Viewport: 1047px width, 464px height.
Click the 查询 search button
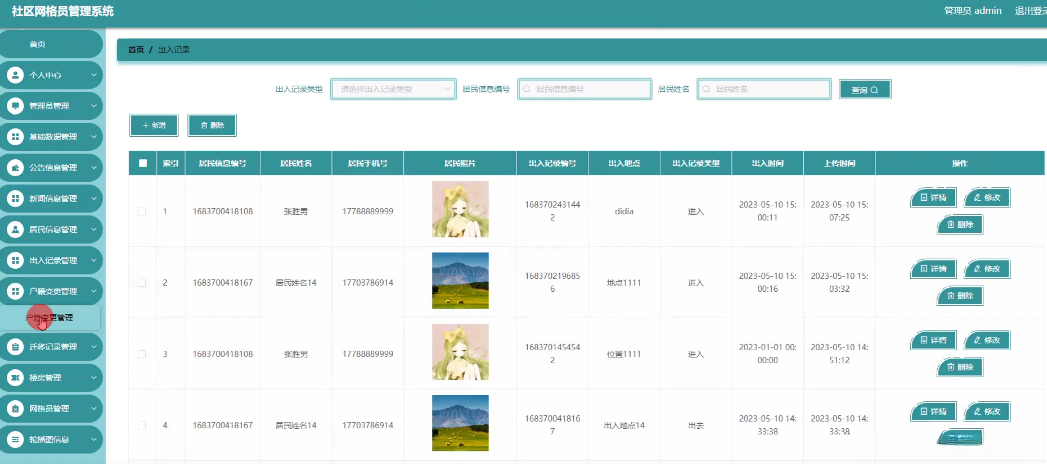point(865,89)
